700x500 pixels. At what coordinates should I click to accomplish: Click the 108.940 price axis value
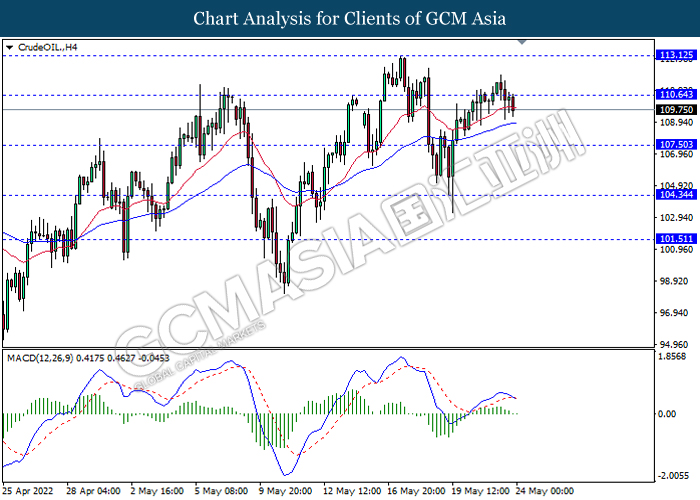click(x=676, y=122)
